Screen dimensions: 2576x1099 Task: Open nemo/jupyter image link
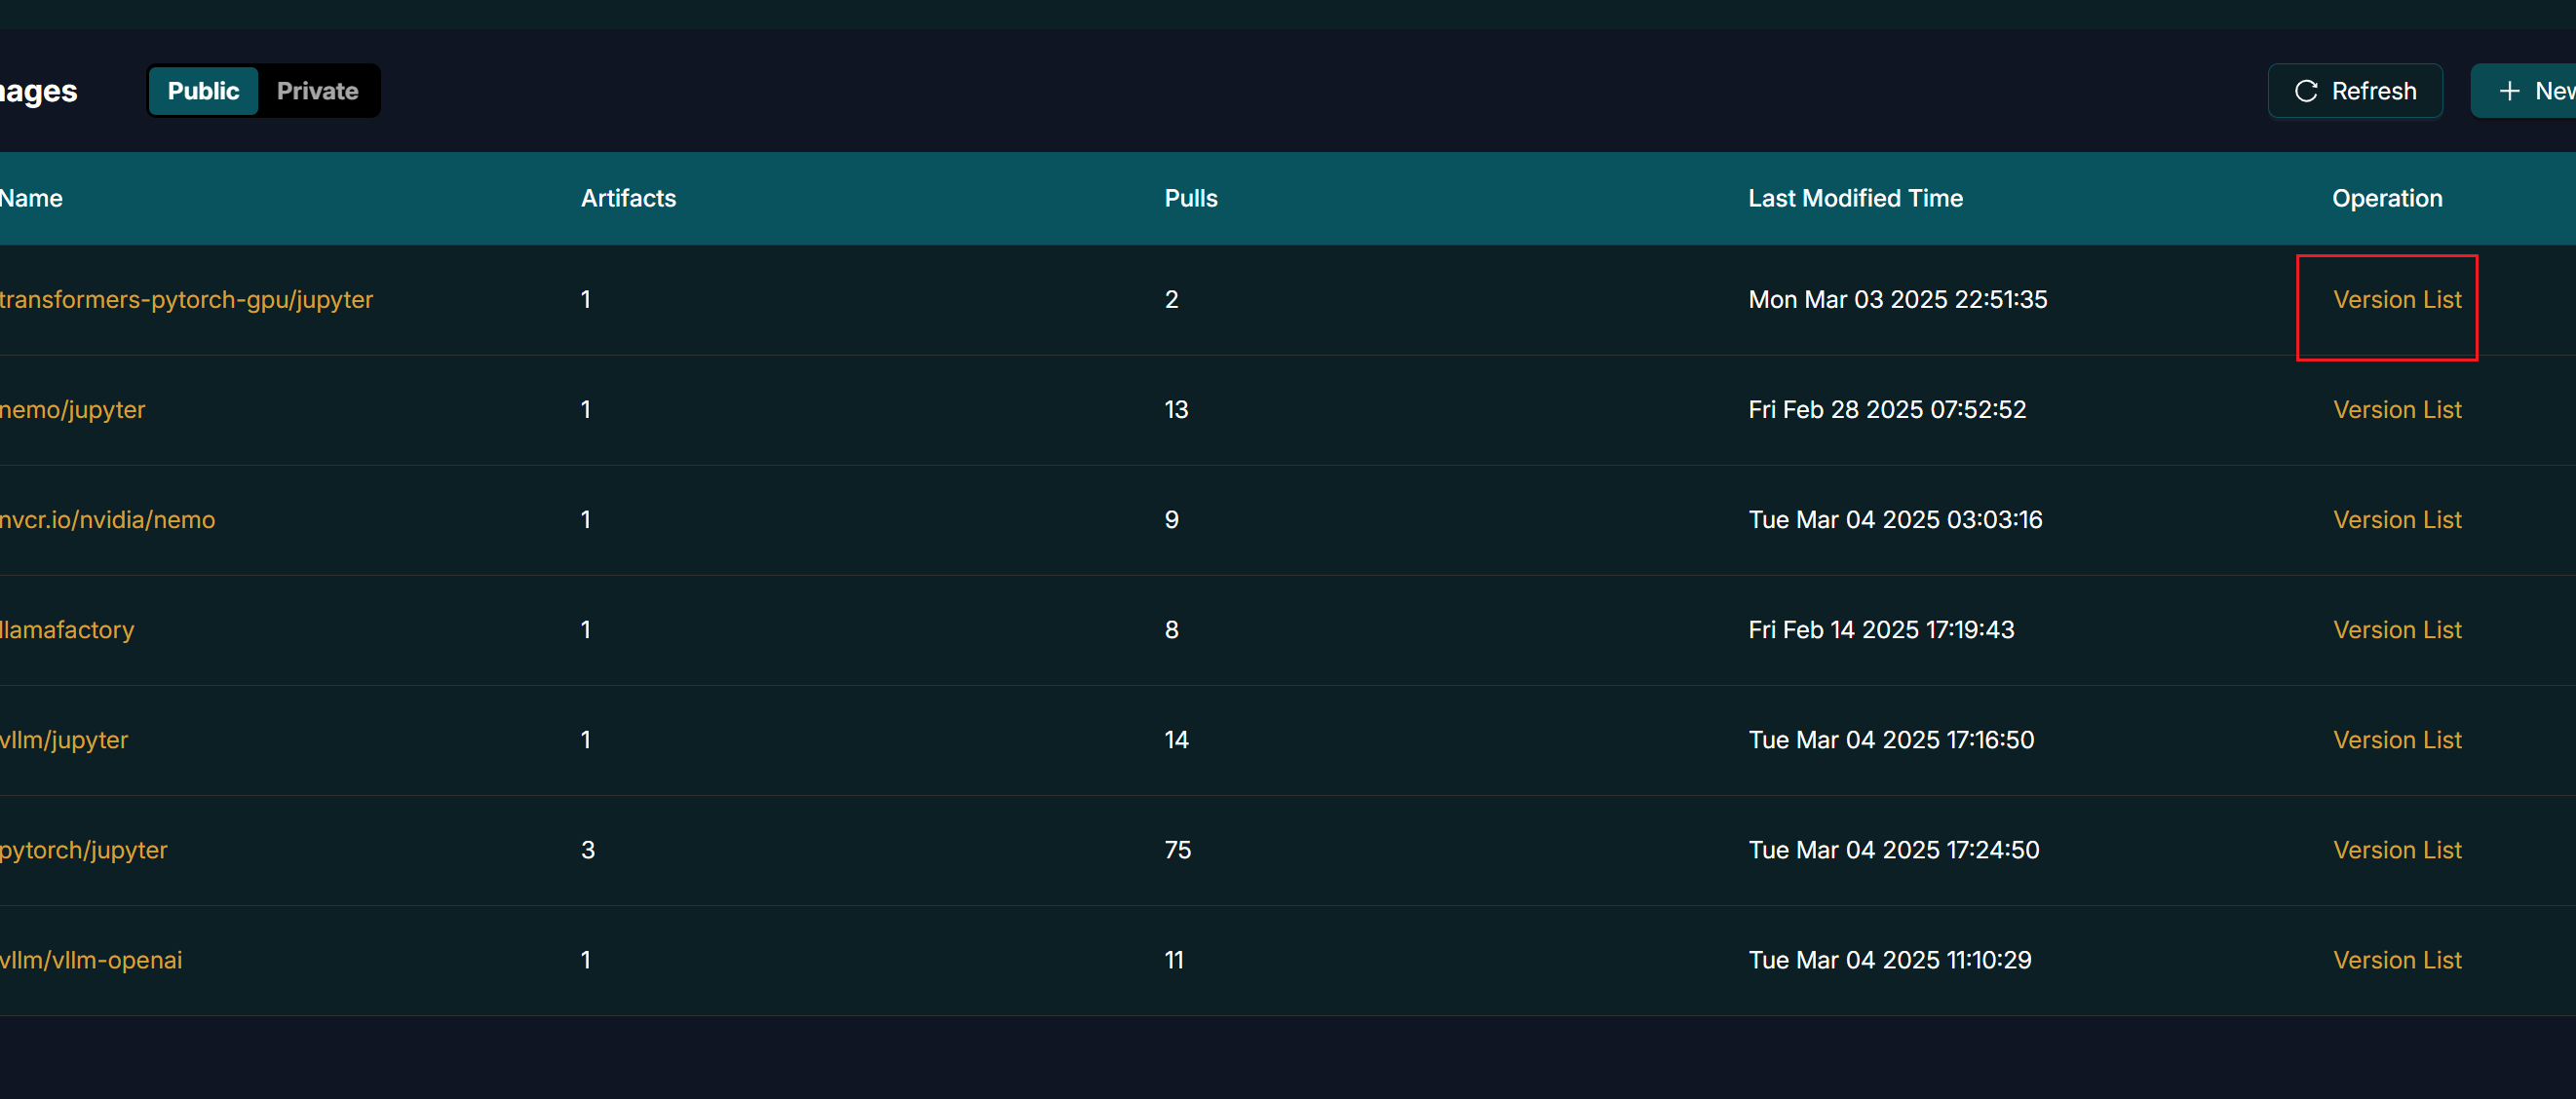pos(73,409)
